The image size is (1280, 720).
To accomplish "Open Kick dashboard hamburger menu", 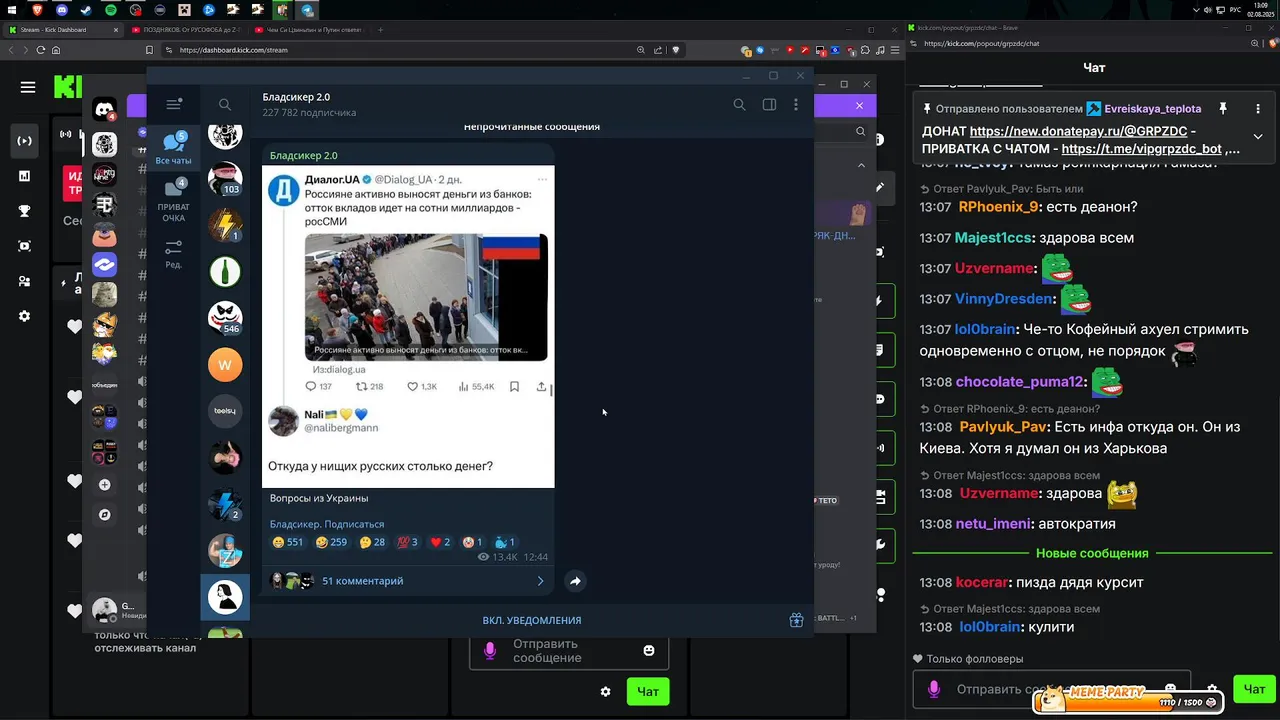I will point(28,87).
